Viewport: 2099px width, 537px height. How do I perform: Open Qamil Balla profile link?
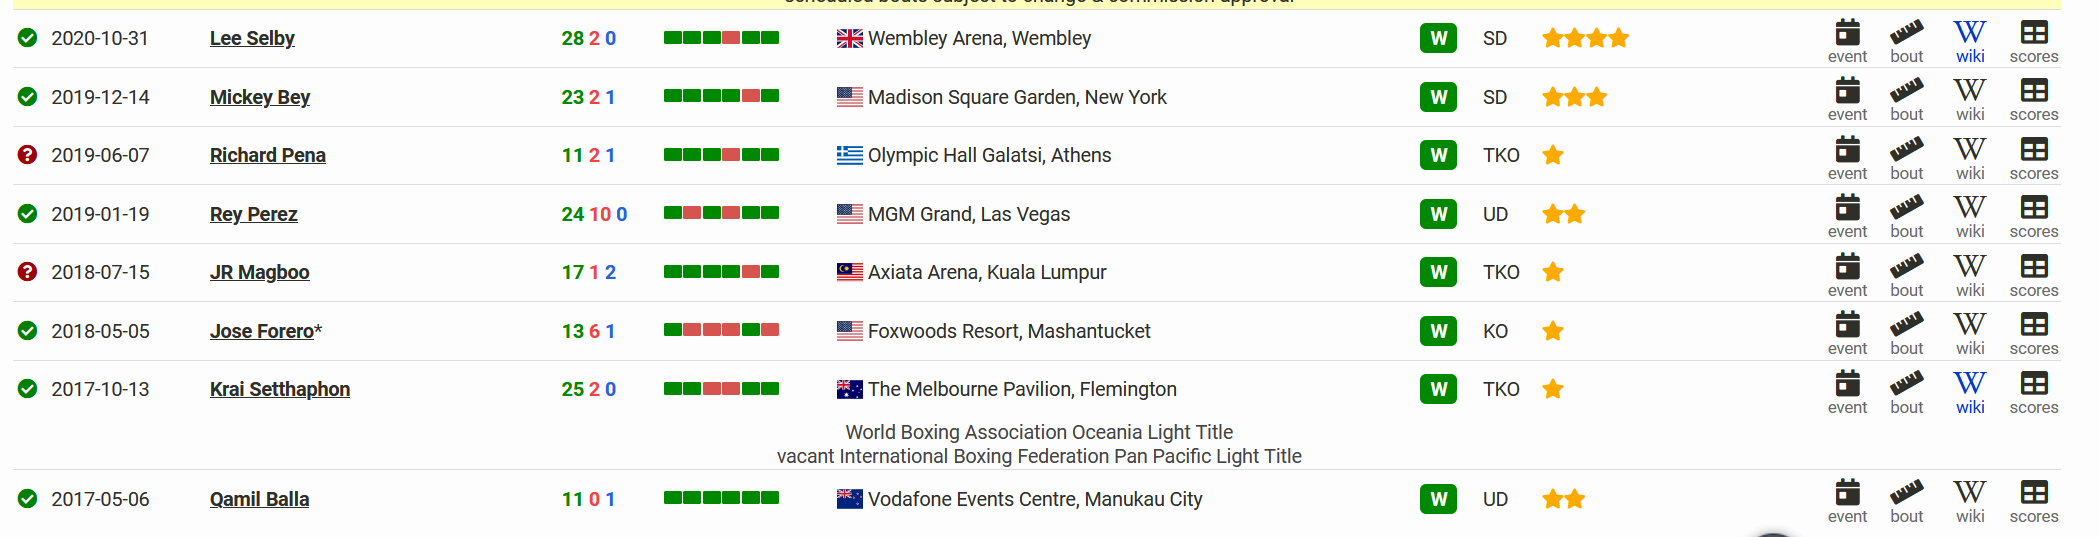pos(259,499)
